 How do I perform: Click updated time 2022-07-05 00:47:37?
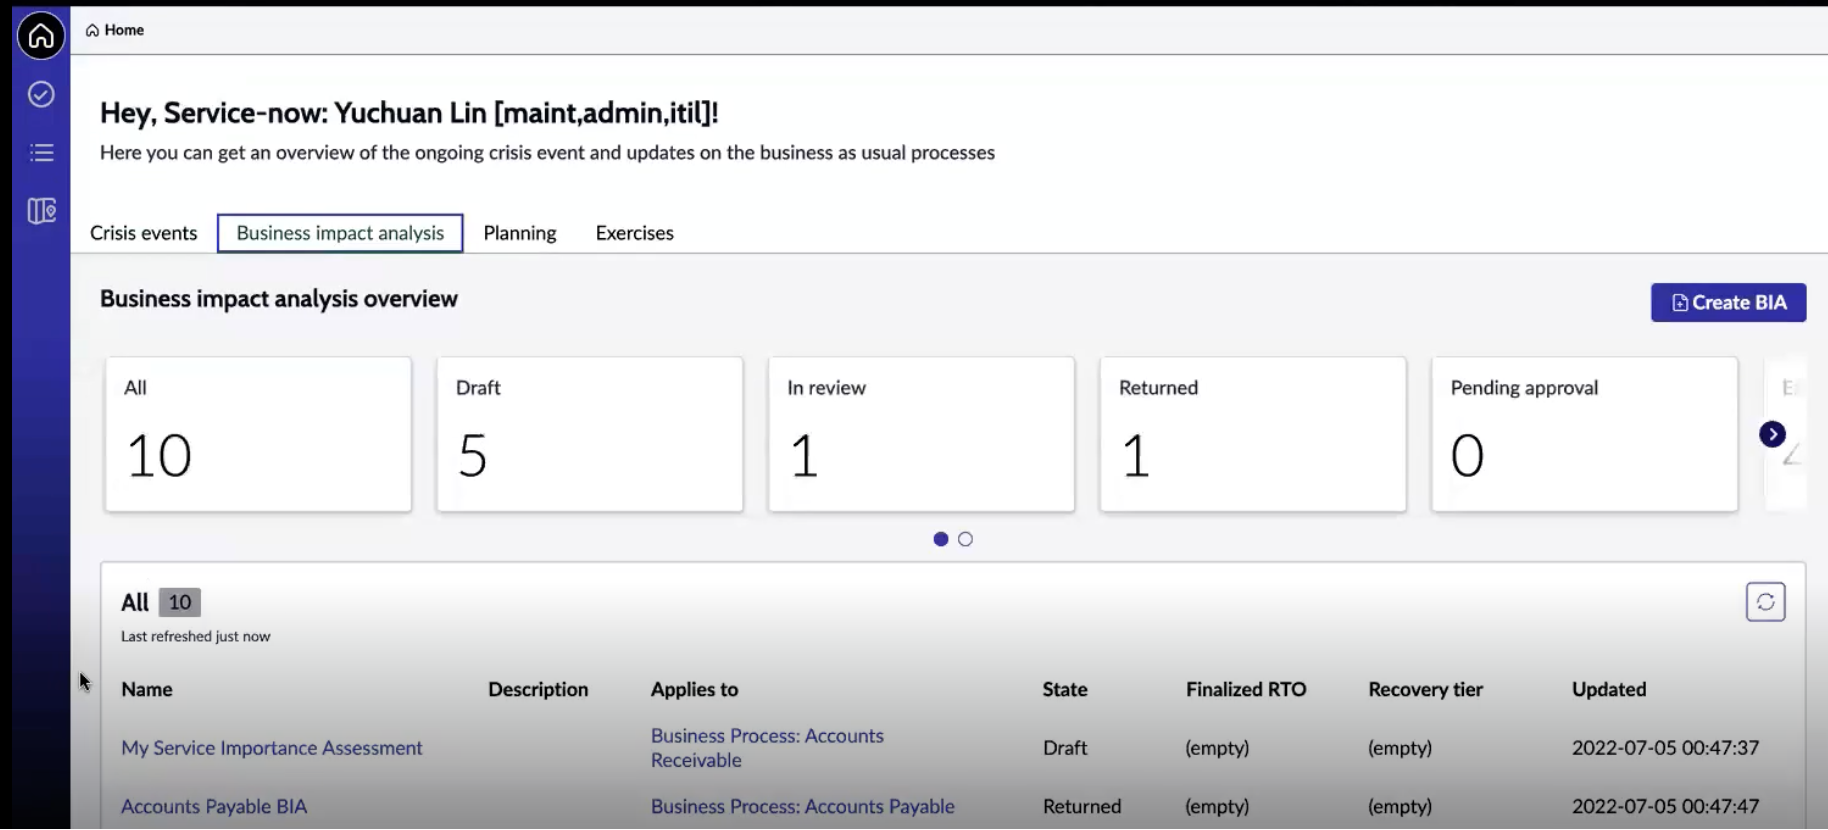pos(1665,748)
